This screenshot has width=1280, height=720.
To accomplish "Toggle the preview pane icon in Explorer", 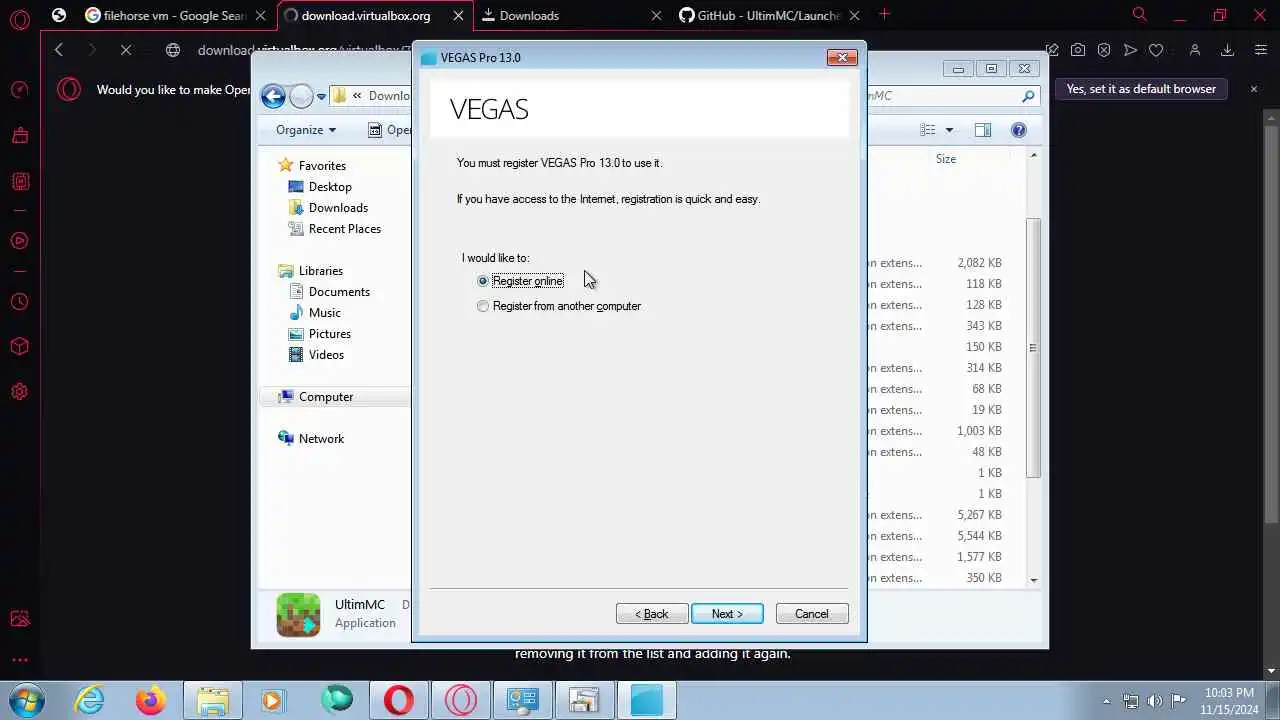I will [x=983, y=130].
